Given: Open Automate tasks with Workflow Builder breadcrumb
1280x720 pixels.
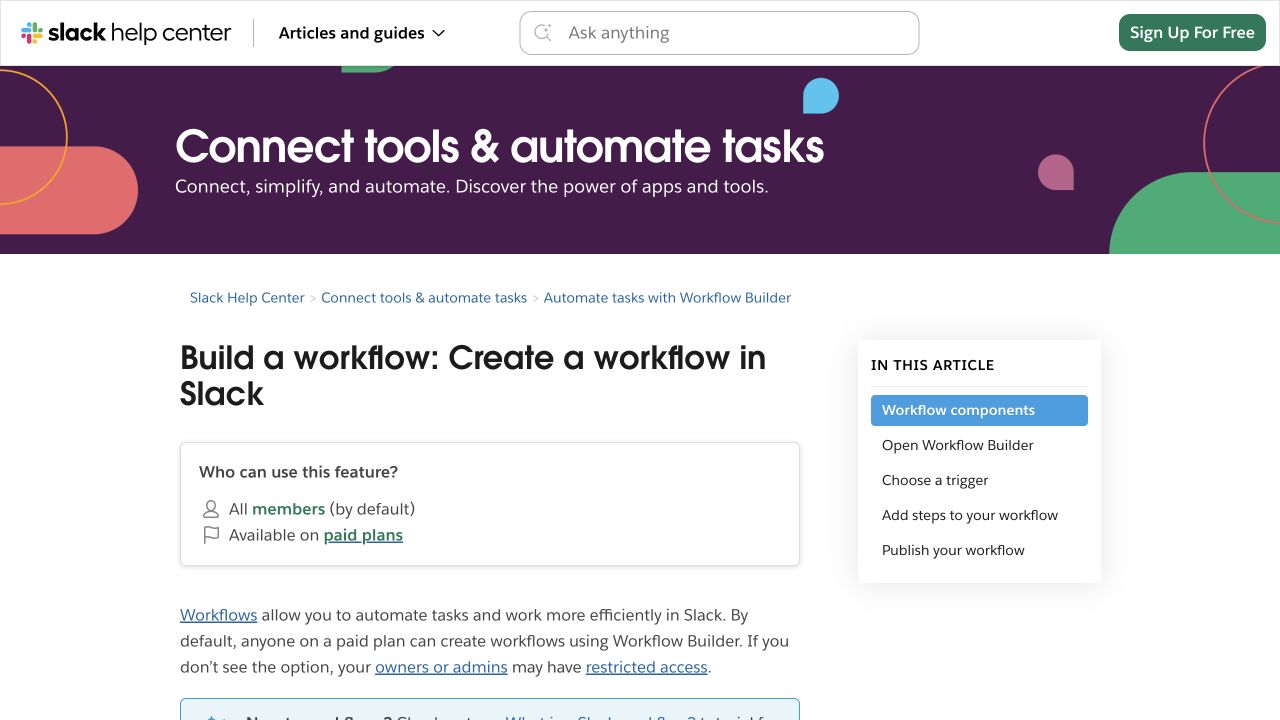Looking at the screenshot, I should 667,298.
